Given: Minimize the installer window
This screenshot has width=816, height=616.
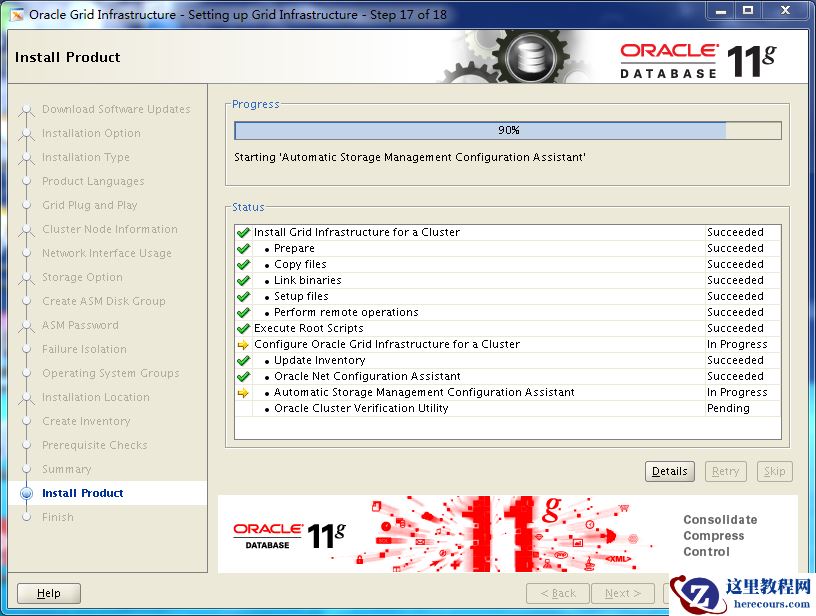Looking at the screenshot, I should pyautogui.click(x=721, y=11).
